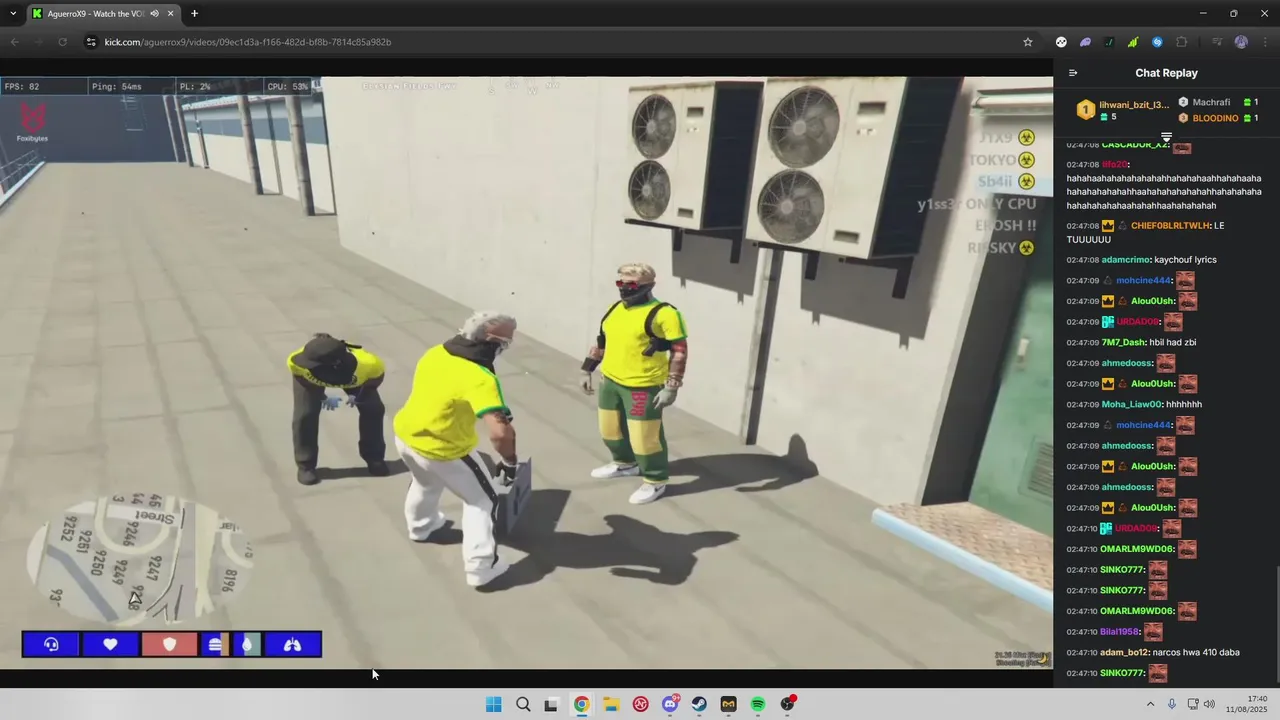Click the microphone tray icon

pyautogui.click(x=1172, y=704)
